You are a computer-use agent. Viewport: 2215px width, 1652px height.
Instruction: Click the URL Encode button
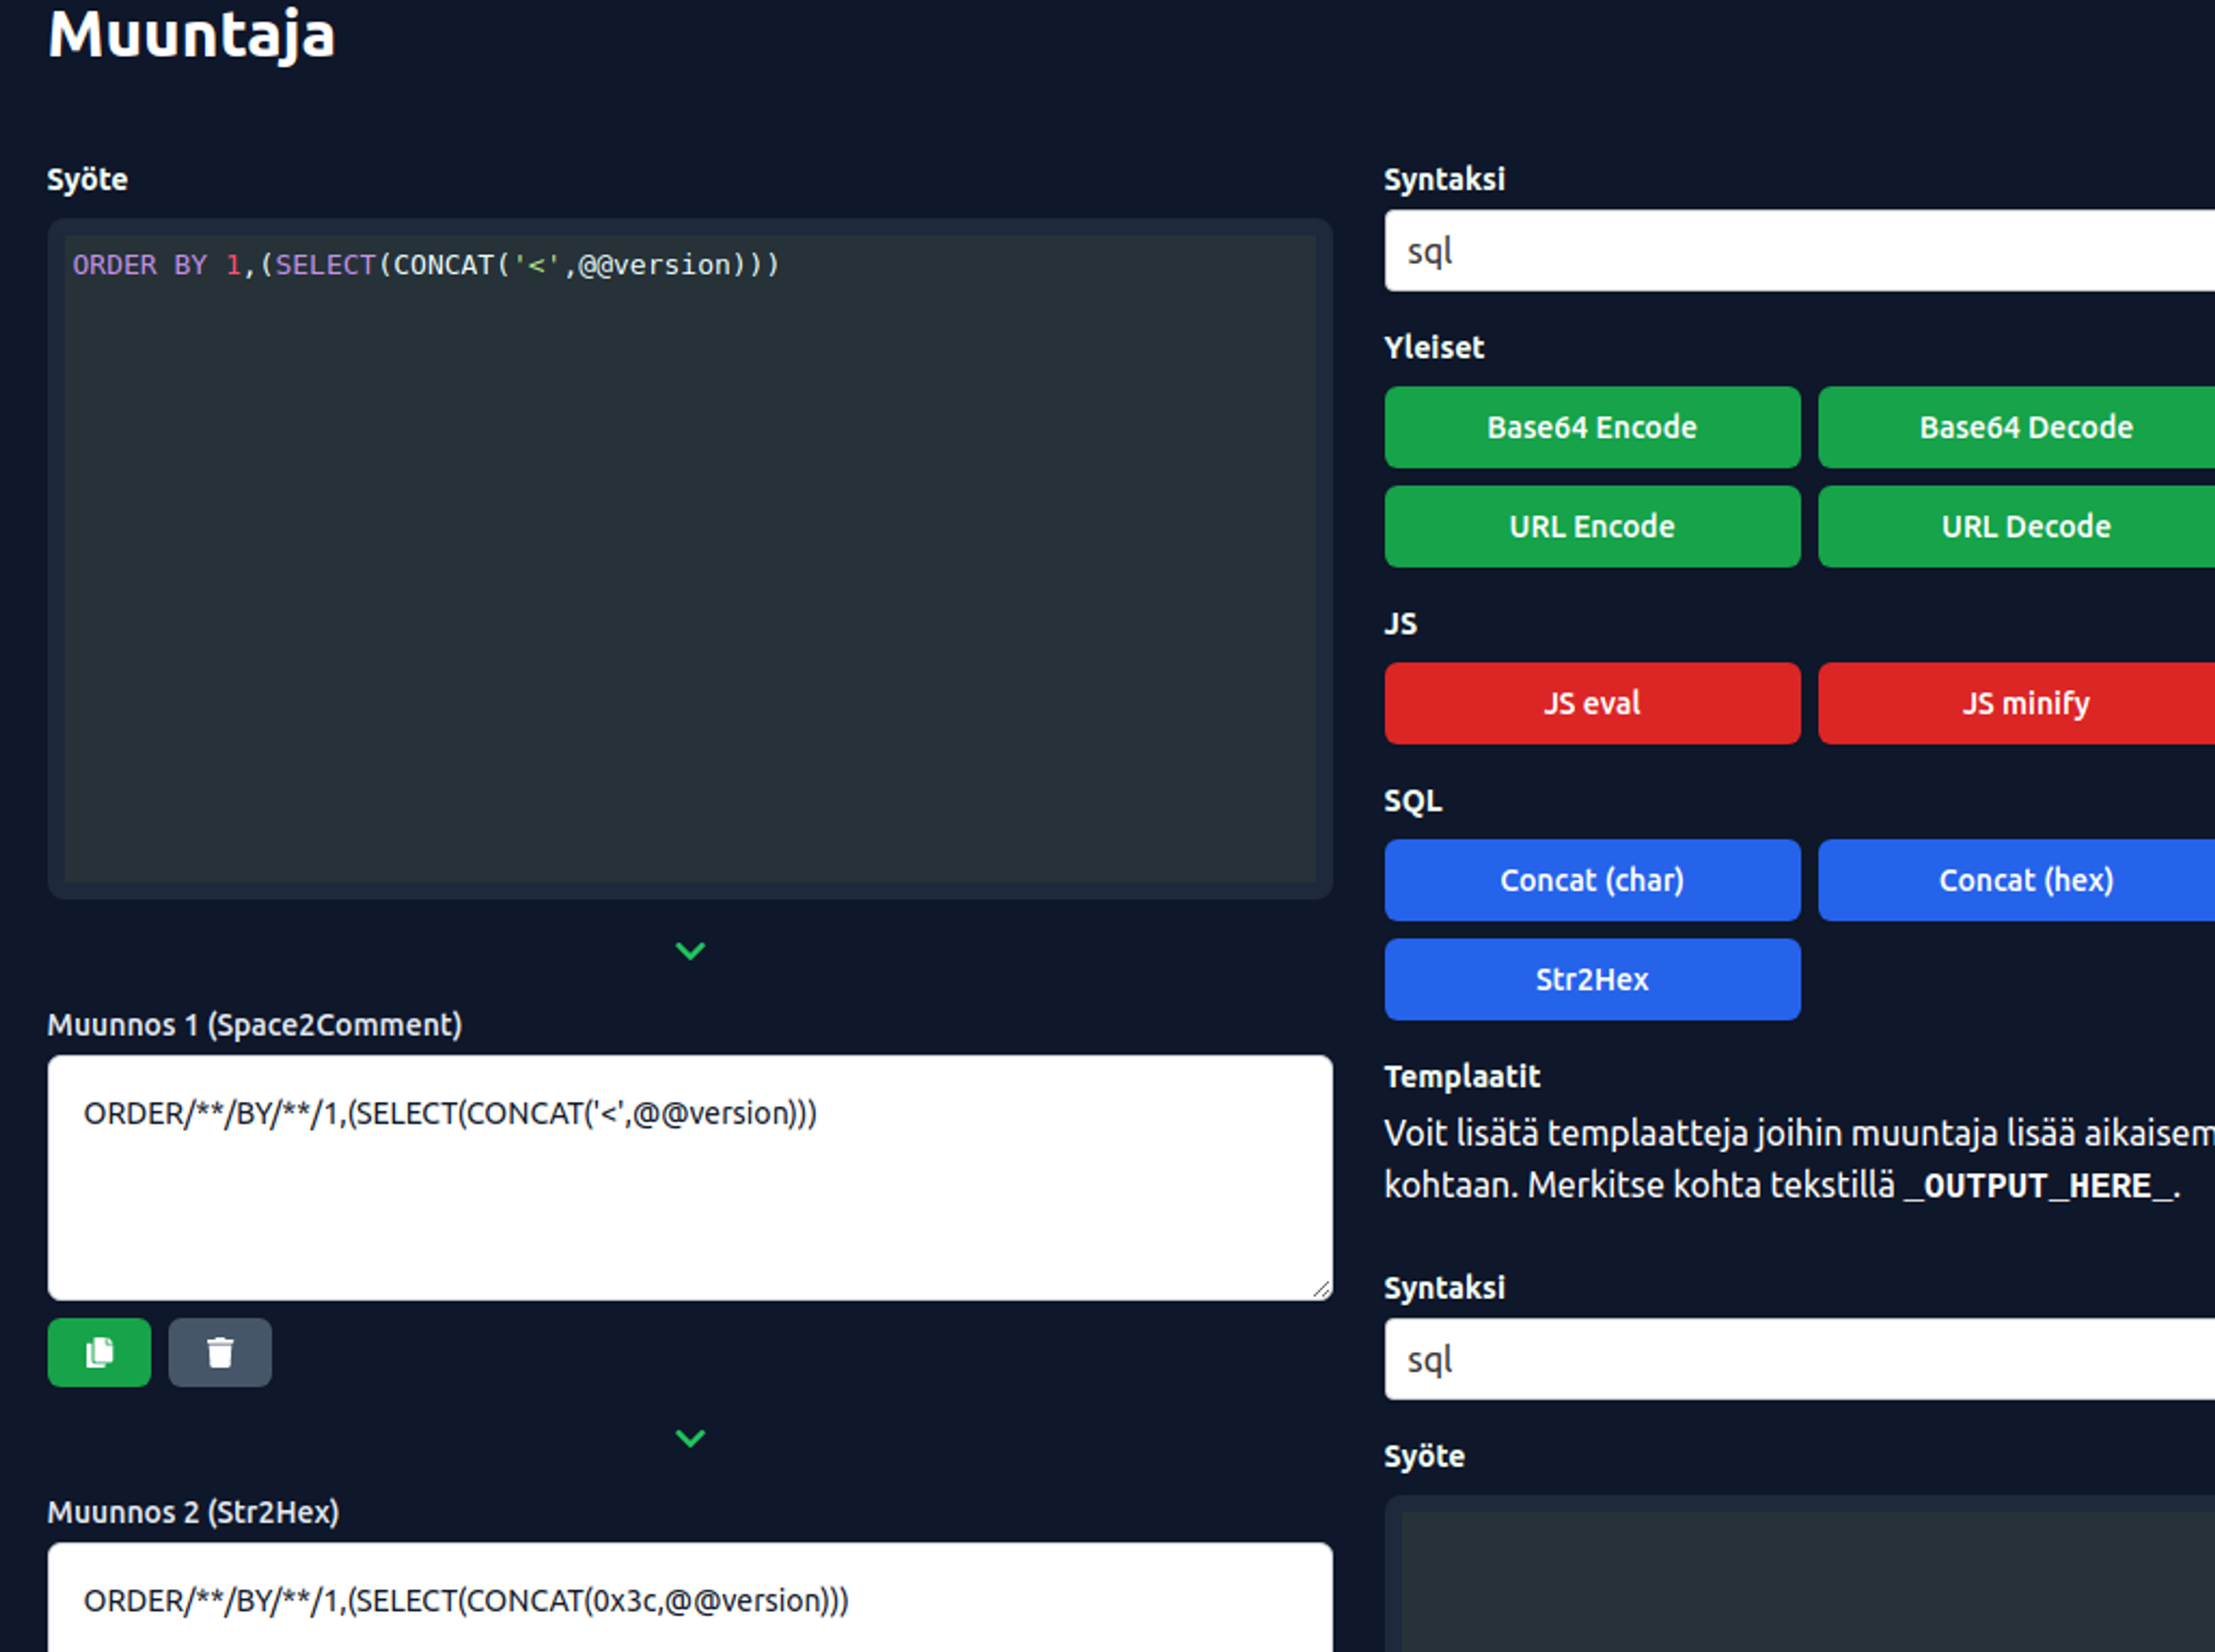1591,527
